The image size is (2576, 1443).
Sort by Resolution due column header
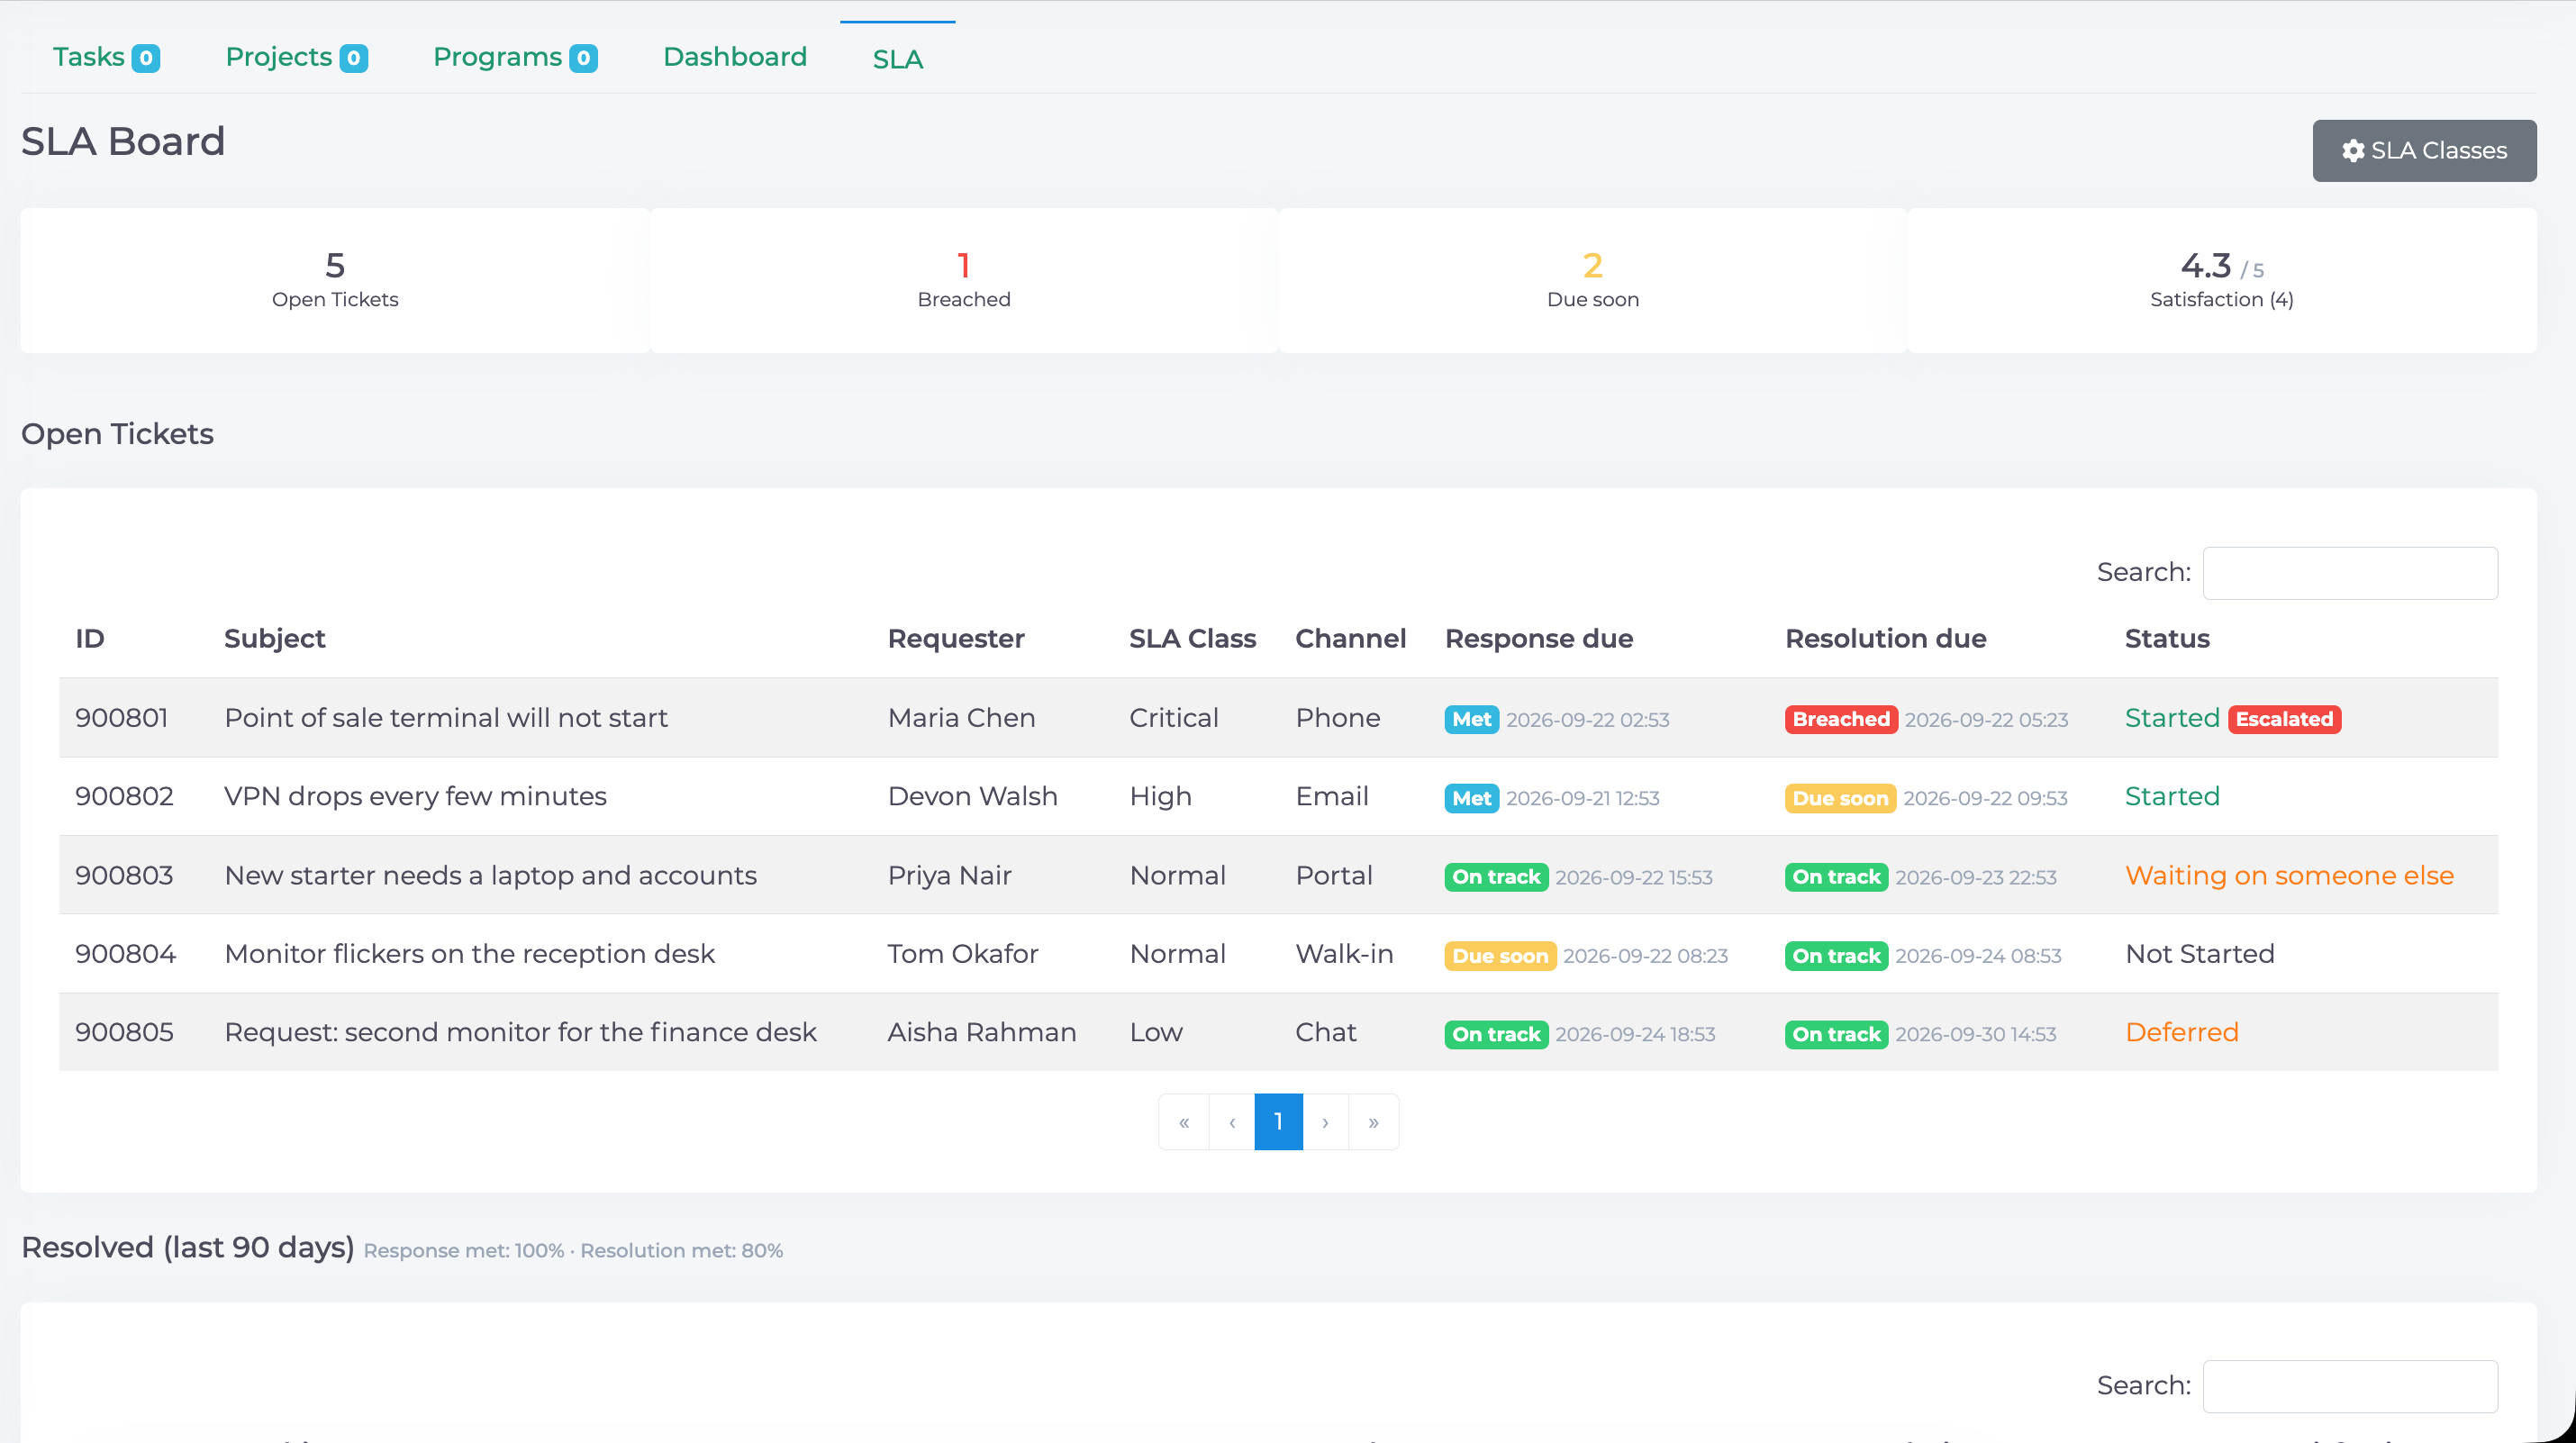click(x=1885, y=639)
